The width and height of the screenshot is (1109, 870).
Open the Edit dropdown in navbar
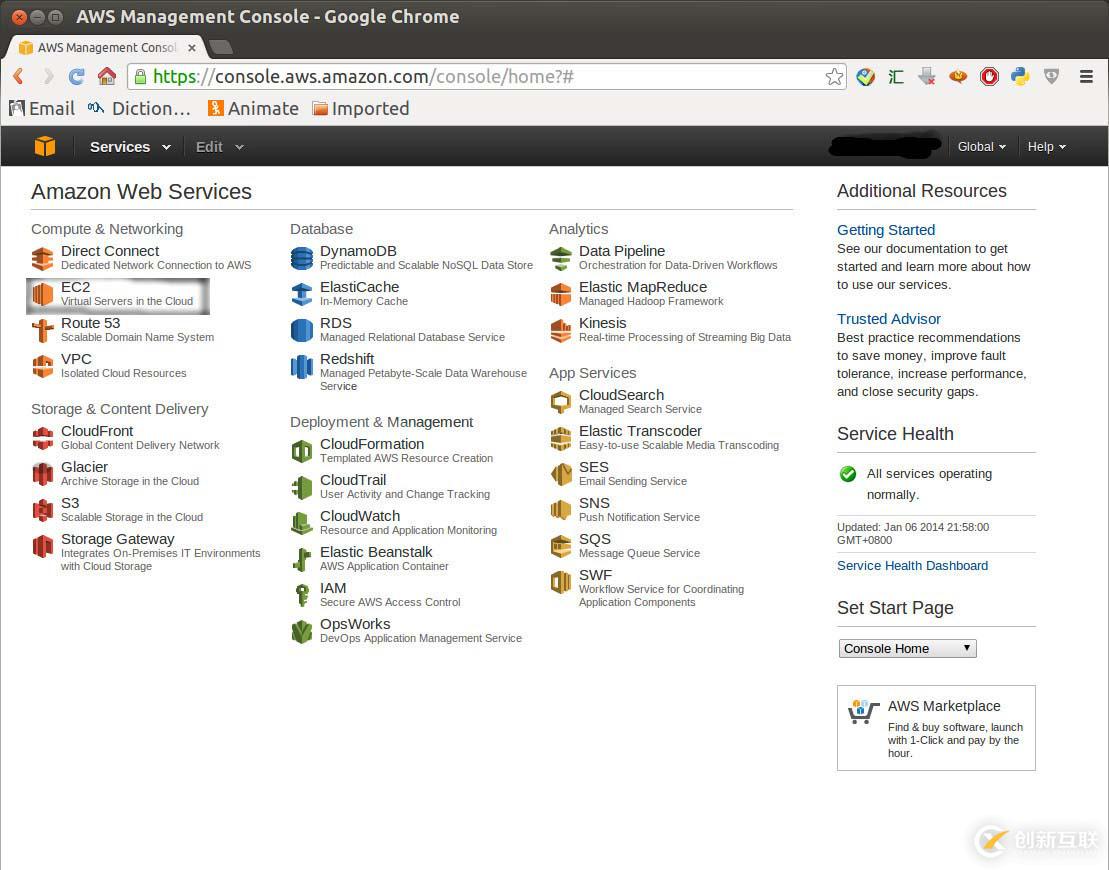219,147
